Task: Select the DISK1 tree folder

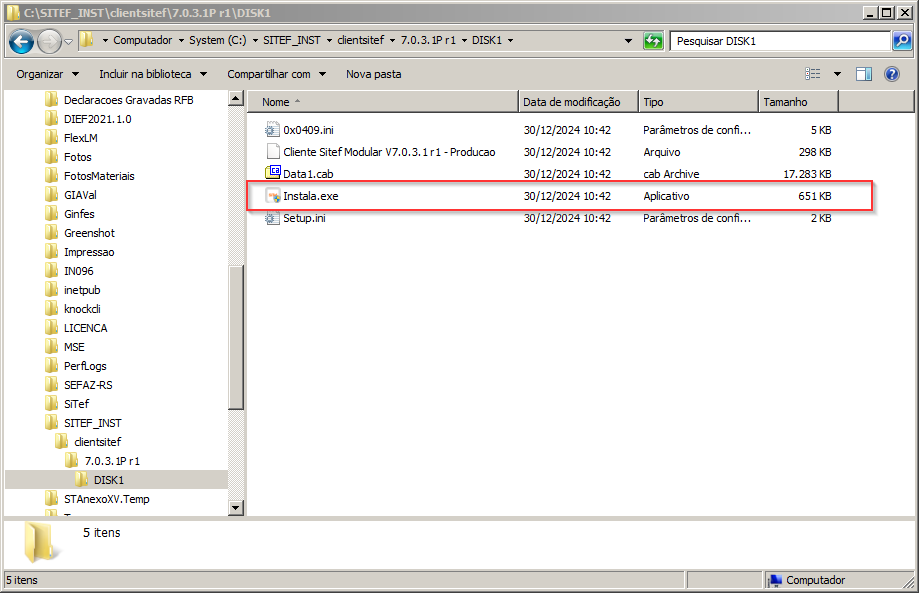Action: tap(108, 480)
